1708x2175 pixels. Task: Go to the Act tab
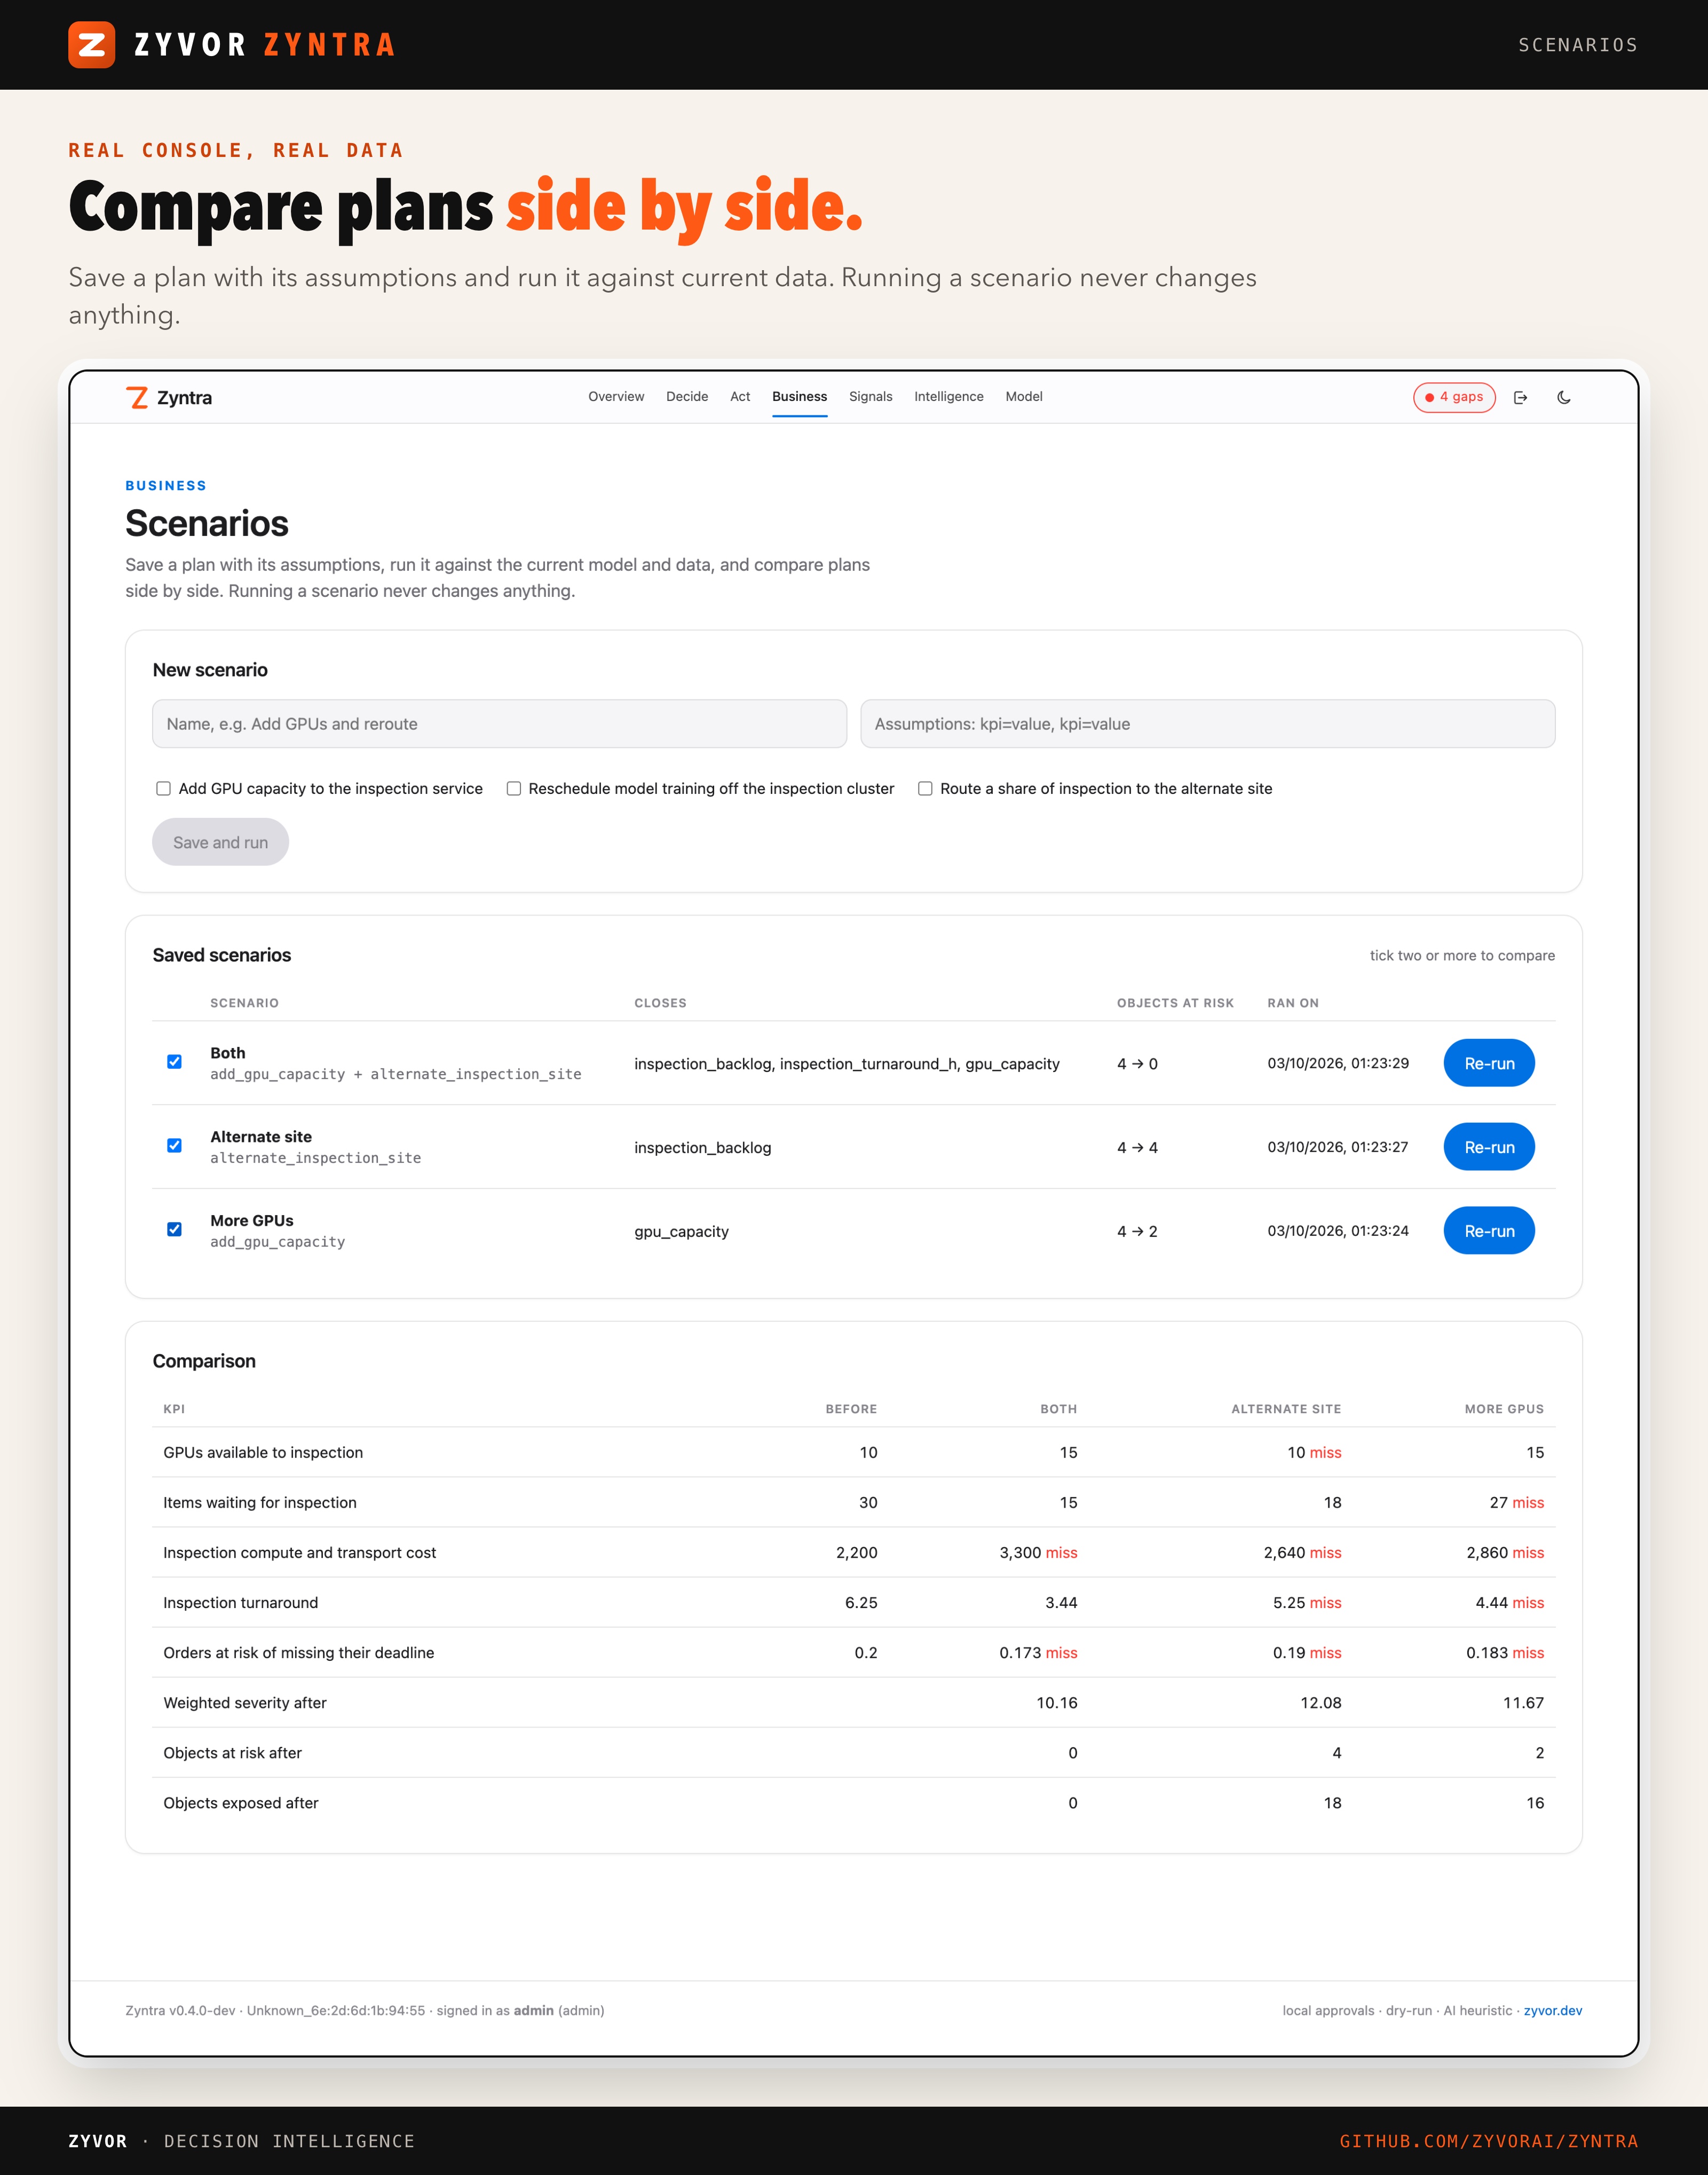(x=740, y=397)
